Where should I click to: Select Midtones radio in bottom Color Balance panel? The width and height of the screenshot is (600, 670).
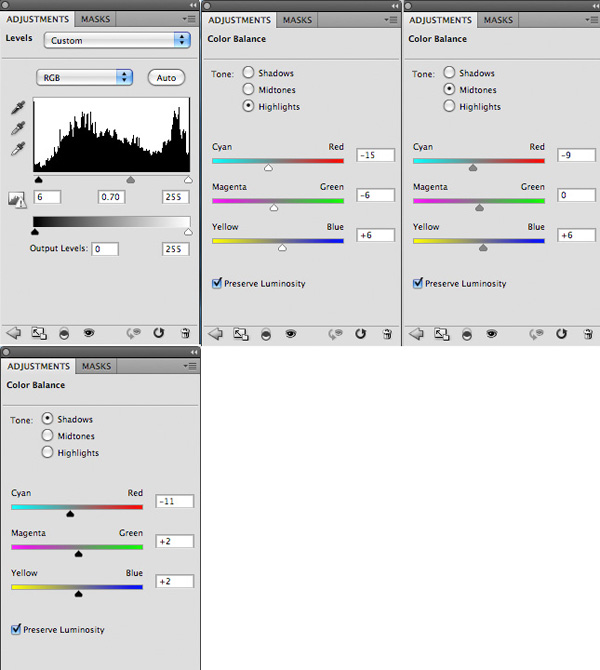(x=47, y=435)
